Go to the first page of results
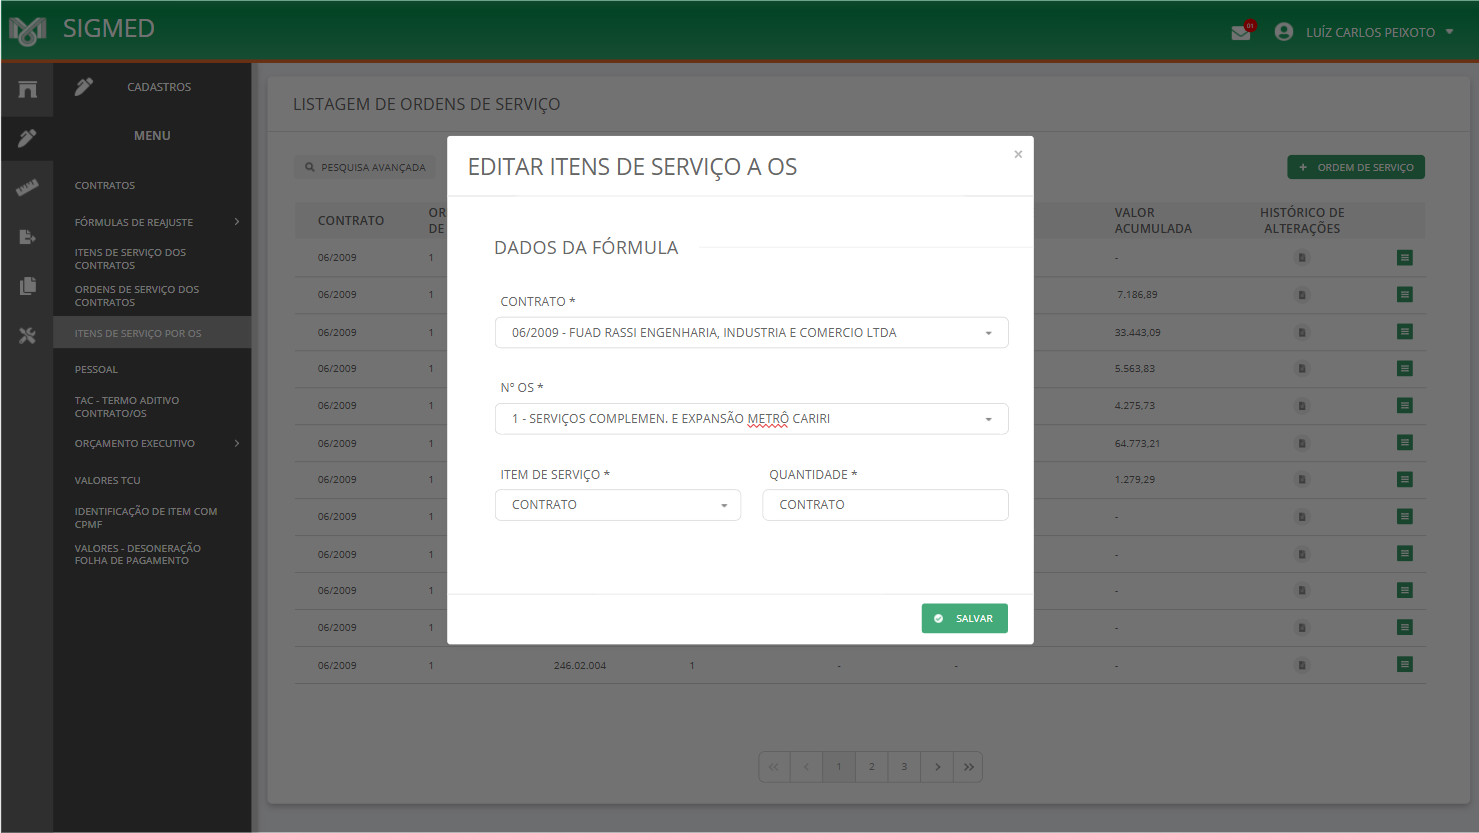The height and width of the screenshot is (833, 1479). pos(774,767)
